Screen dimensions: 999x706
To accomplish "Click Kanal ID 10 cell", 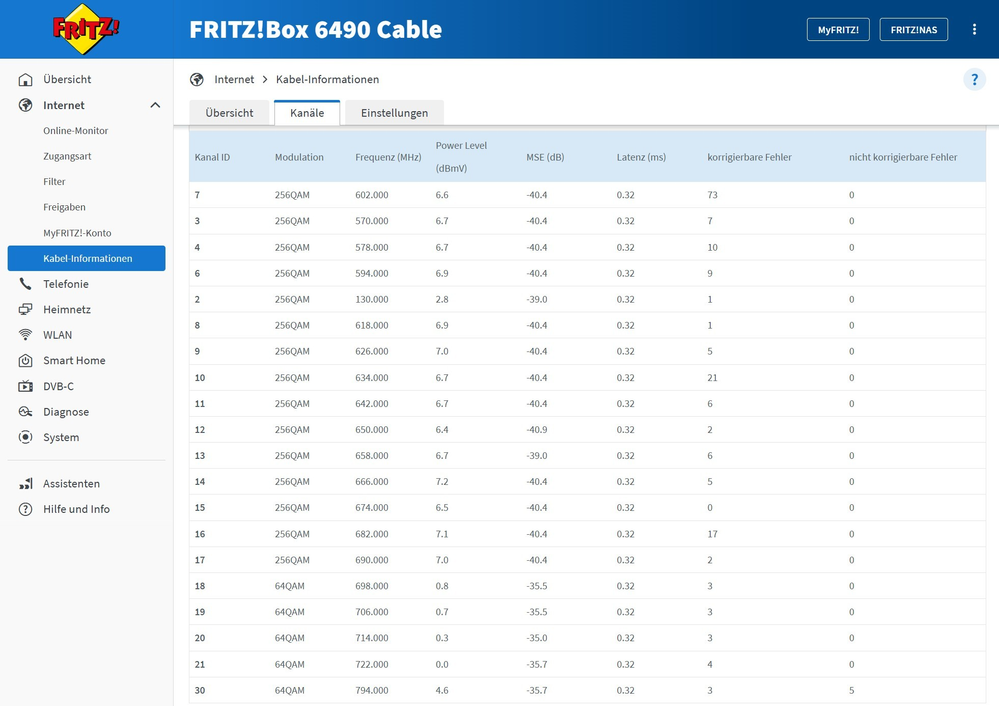I will (200, 378).
